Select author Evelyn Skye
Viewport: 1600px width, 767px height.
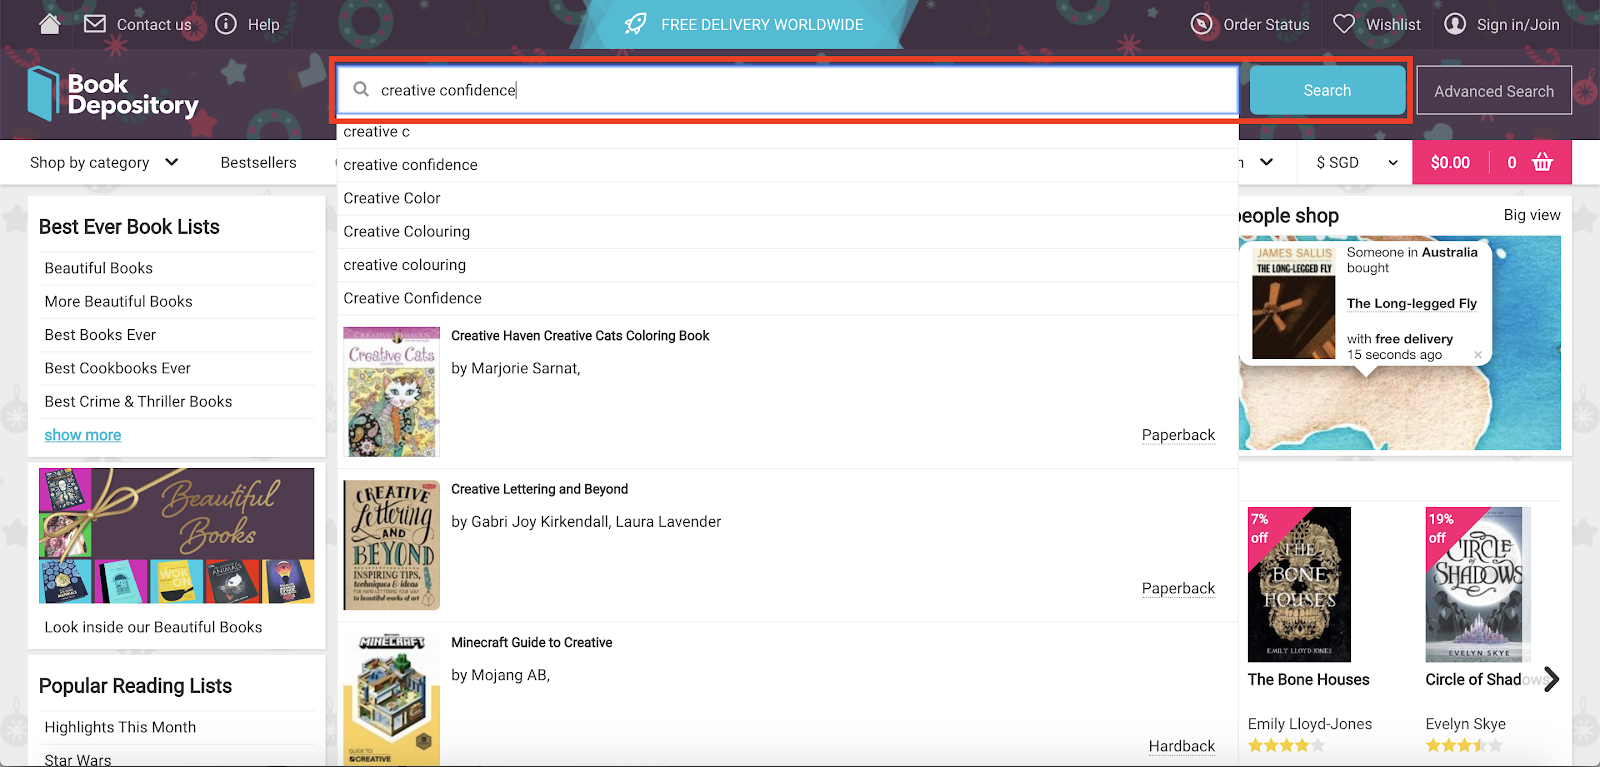[x=1465, y=724]
